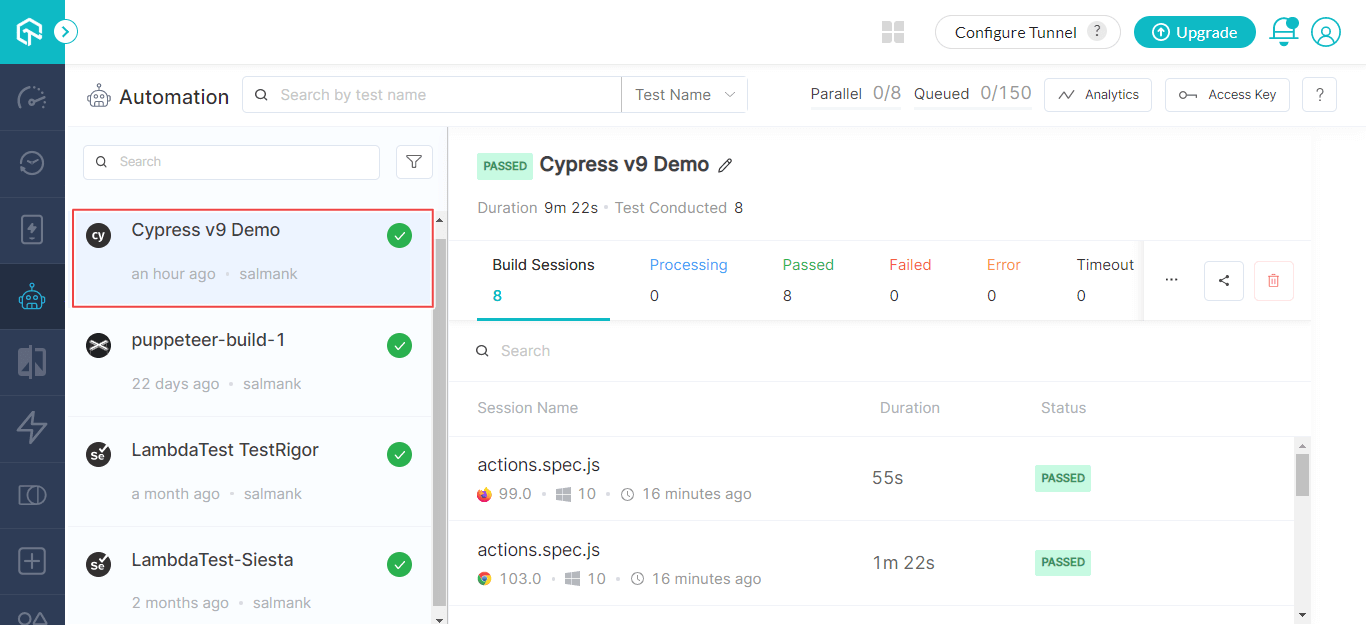Image resolution: width=1366 pixels, height=625 pixels.
Task: Click the Selenium icon beside LambdaTest TestRigor
Action: 98,455
